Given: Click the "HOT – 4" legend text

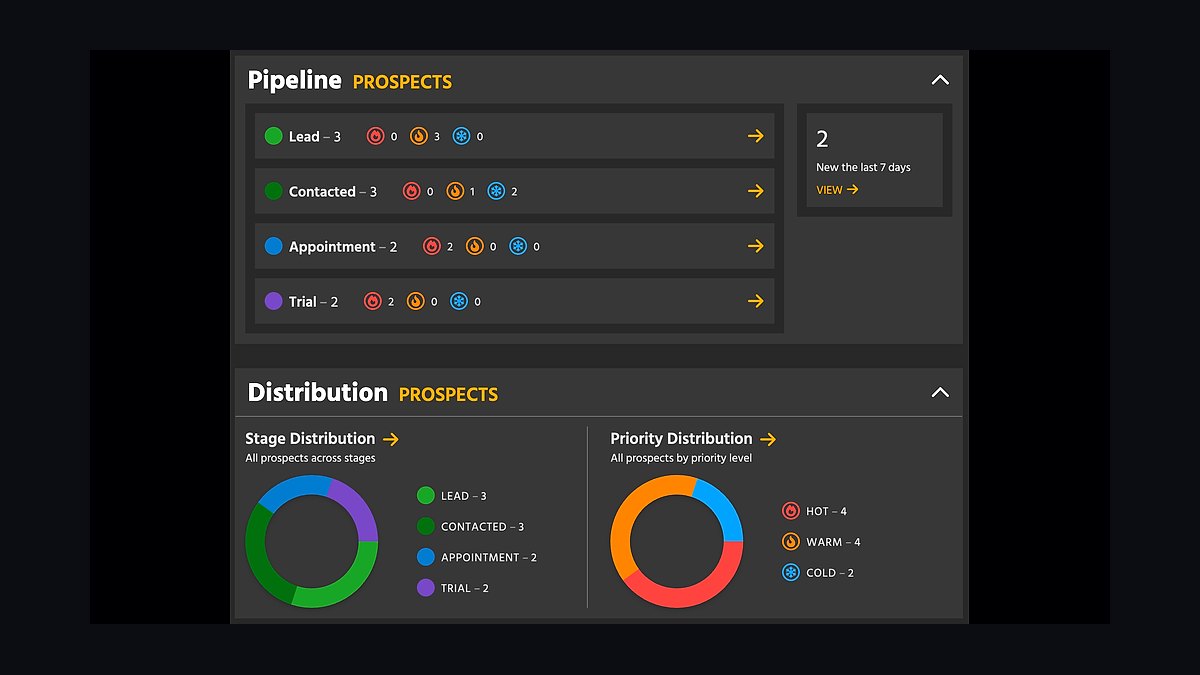Looking at the screenshot, I should (x=827, y=511).
